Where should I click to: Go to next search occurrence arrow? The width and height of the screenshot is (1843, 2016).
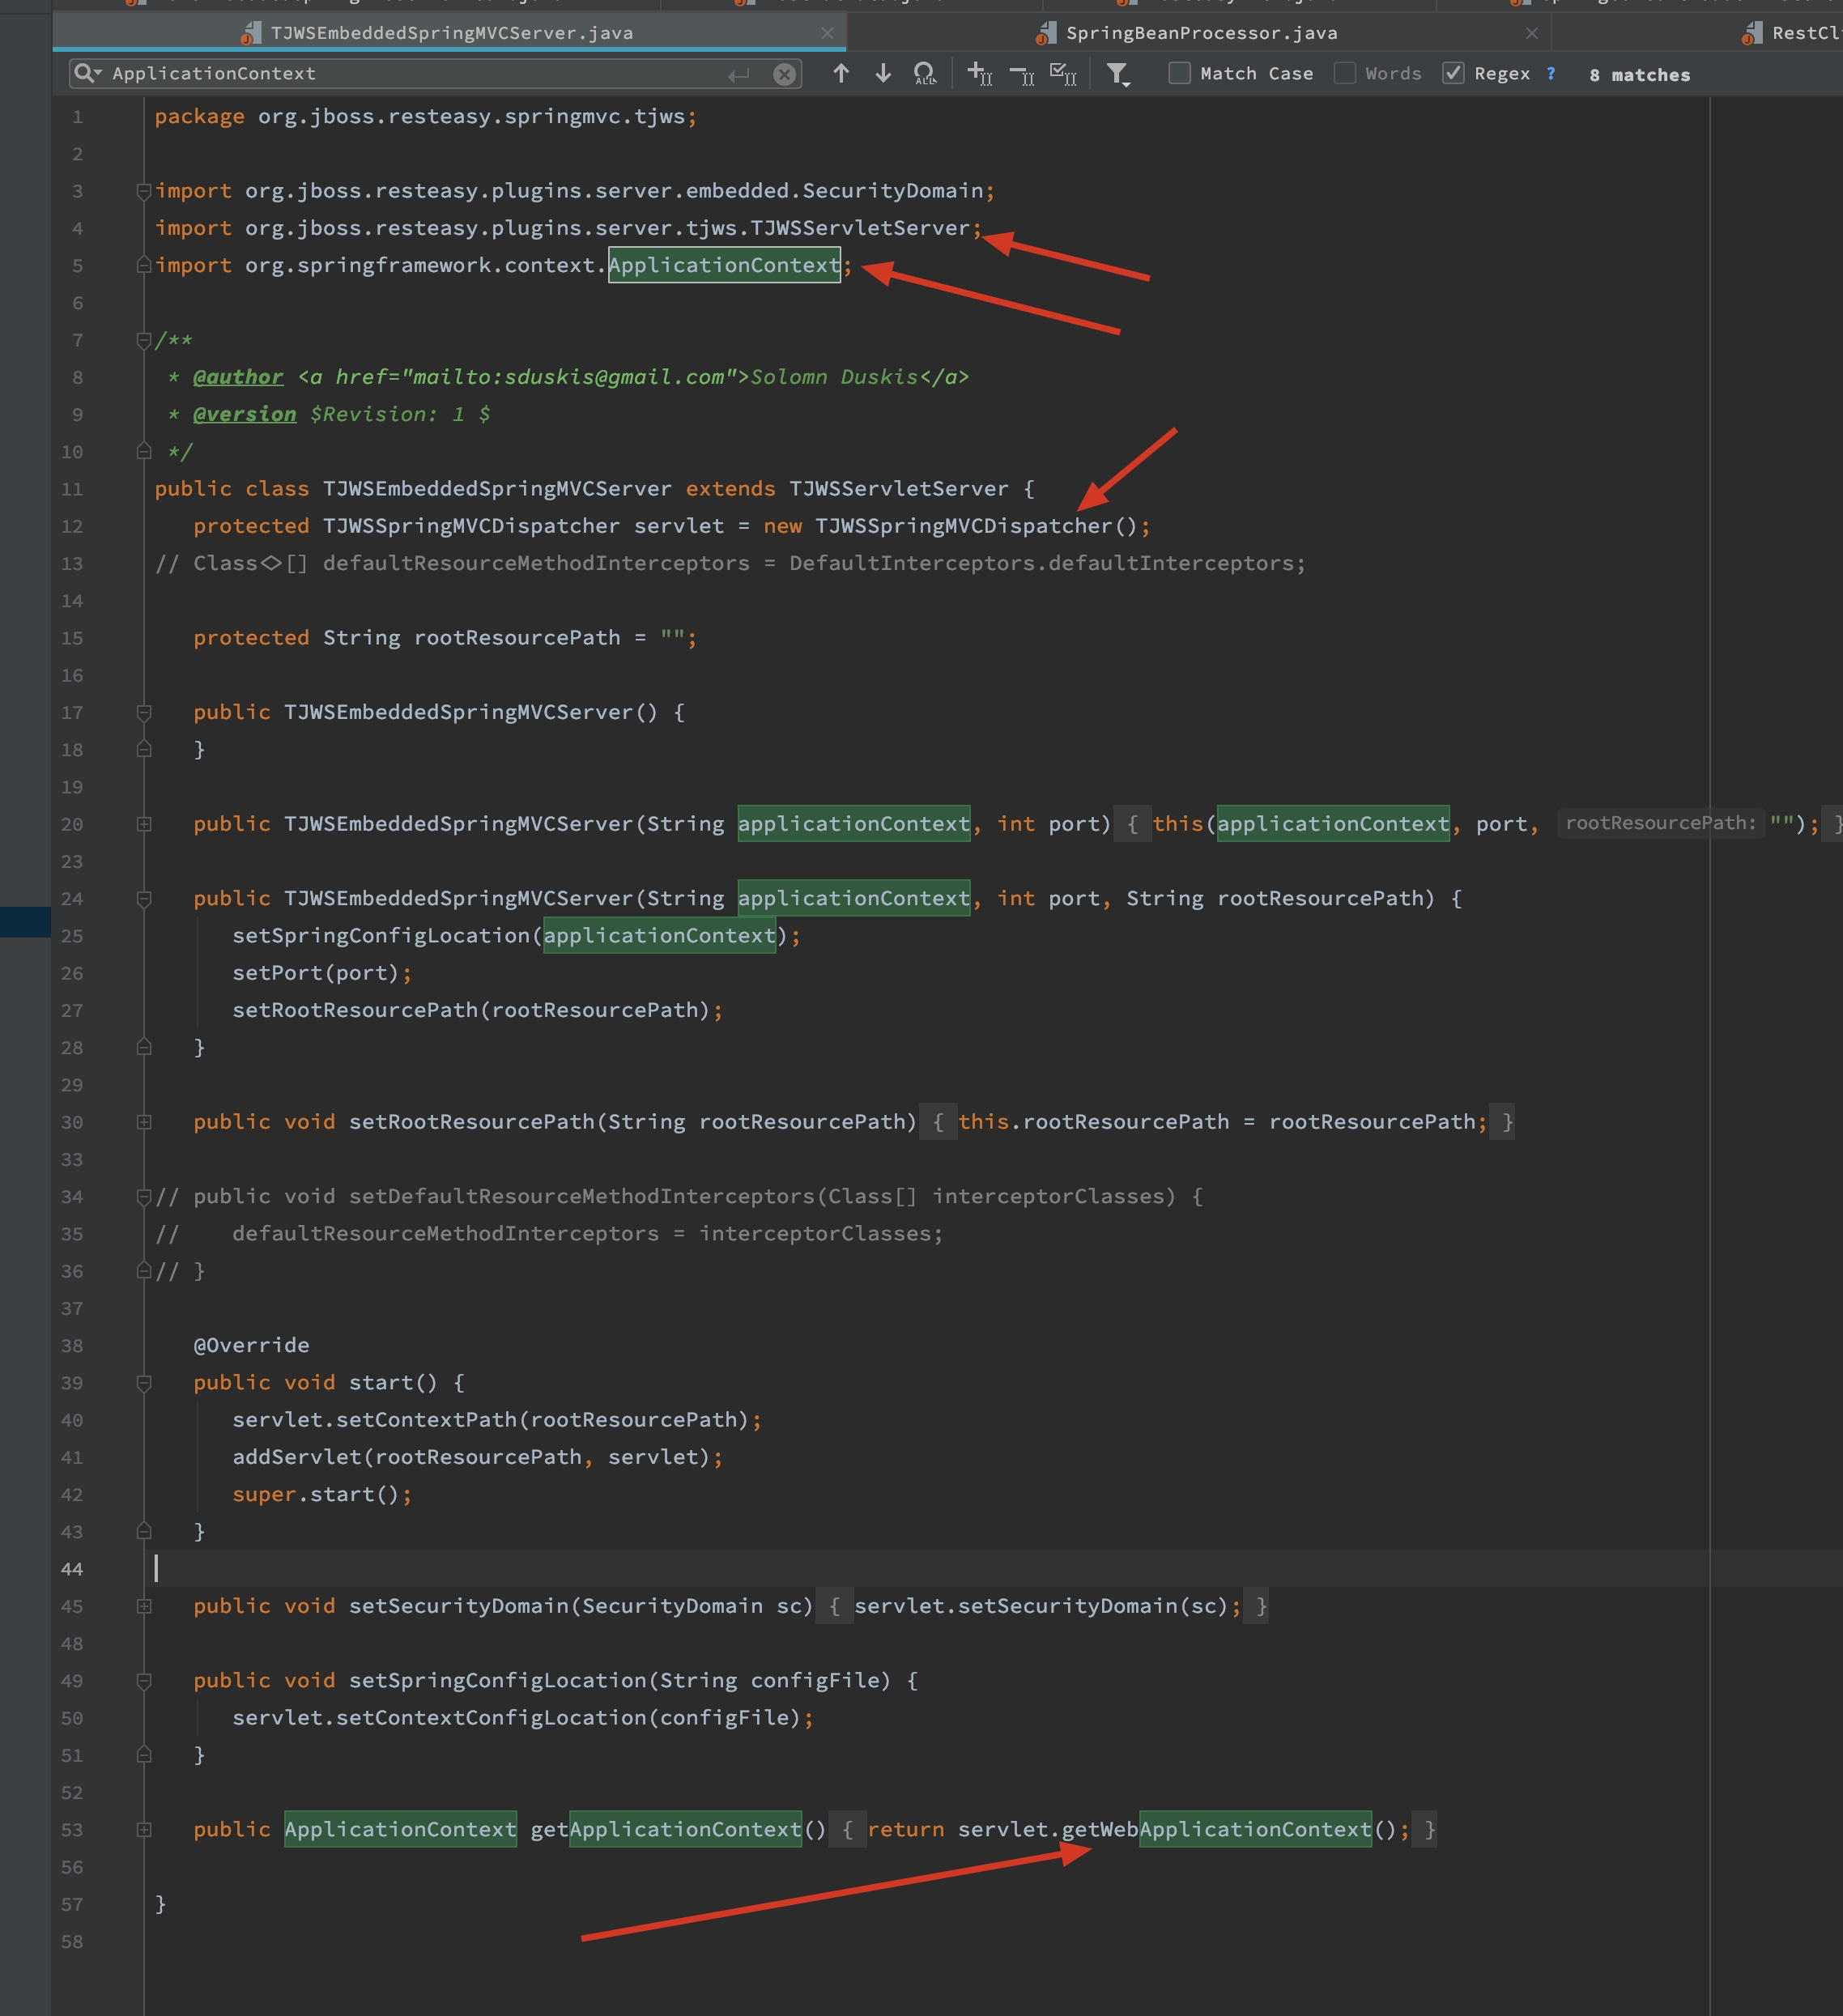point(883,73)
